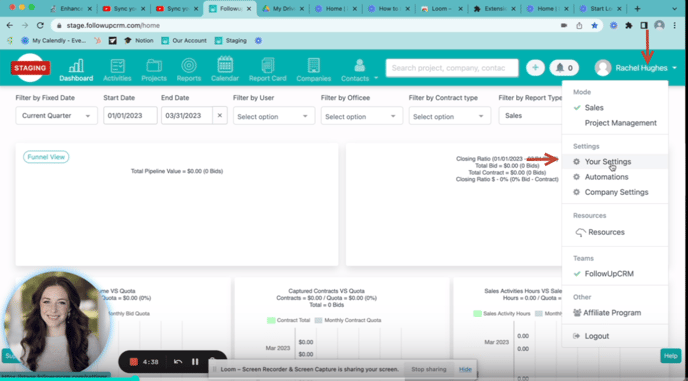688x381 pixels.
Task: Open Filter by Officee dropdown
Action: pos(362,116)
